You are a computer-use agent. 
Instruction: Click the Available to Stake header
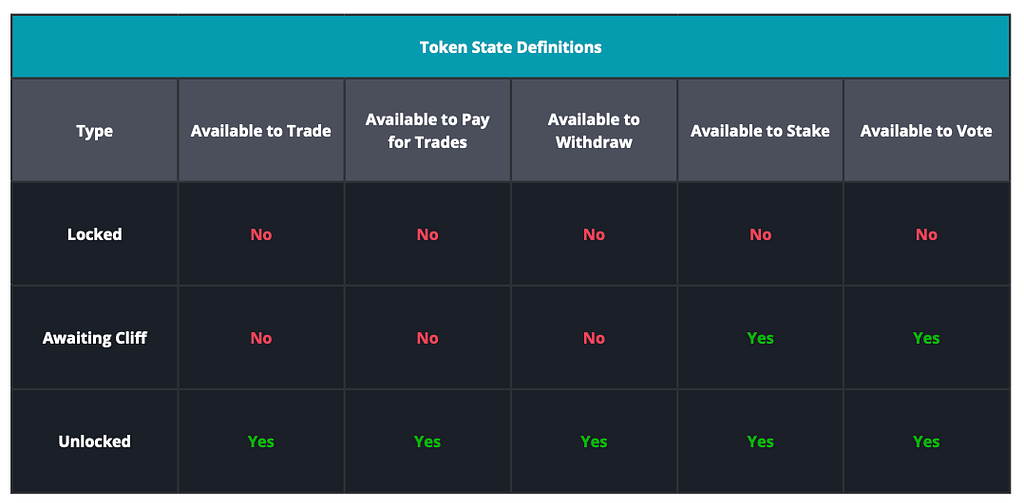pos(760,131)
